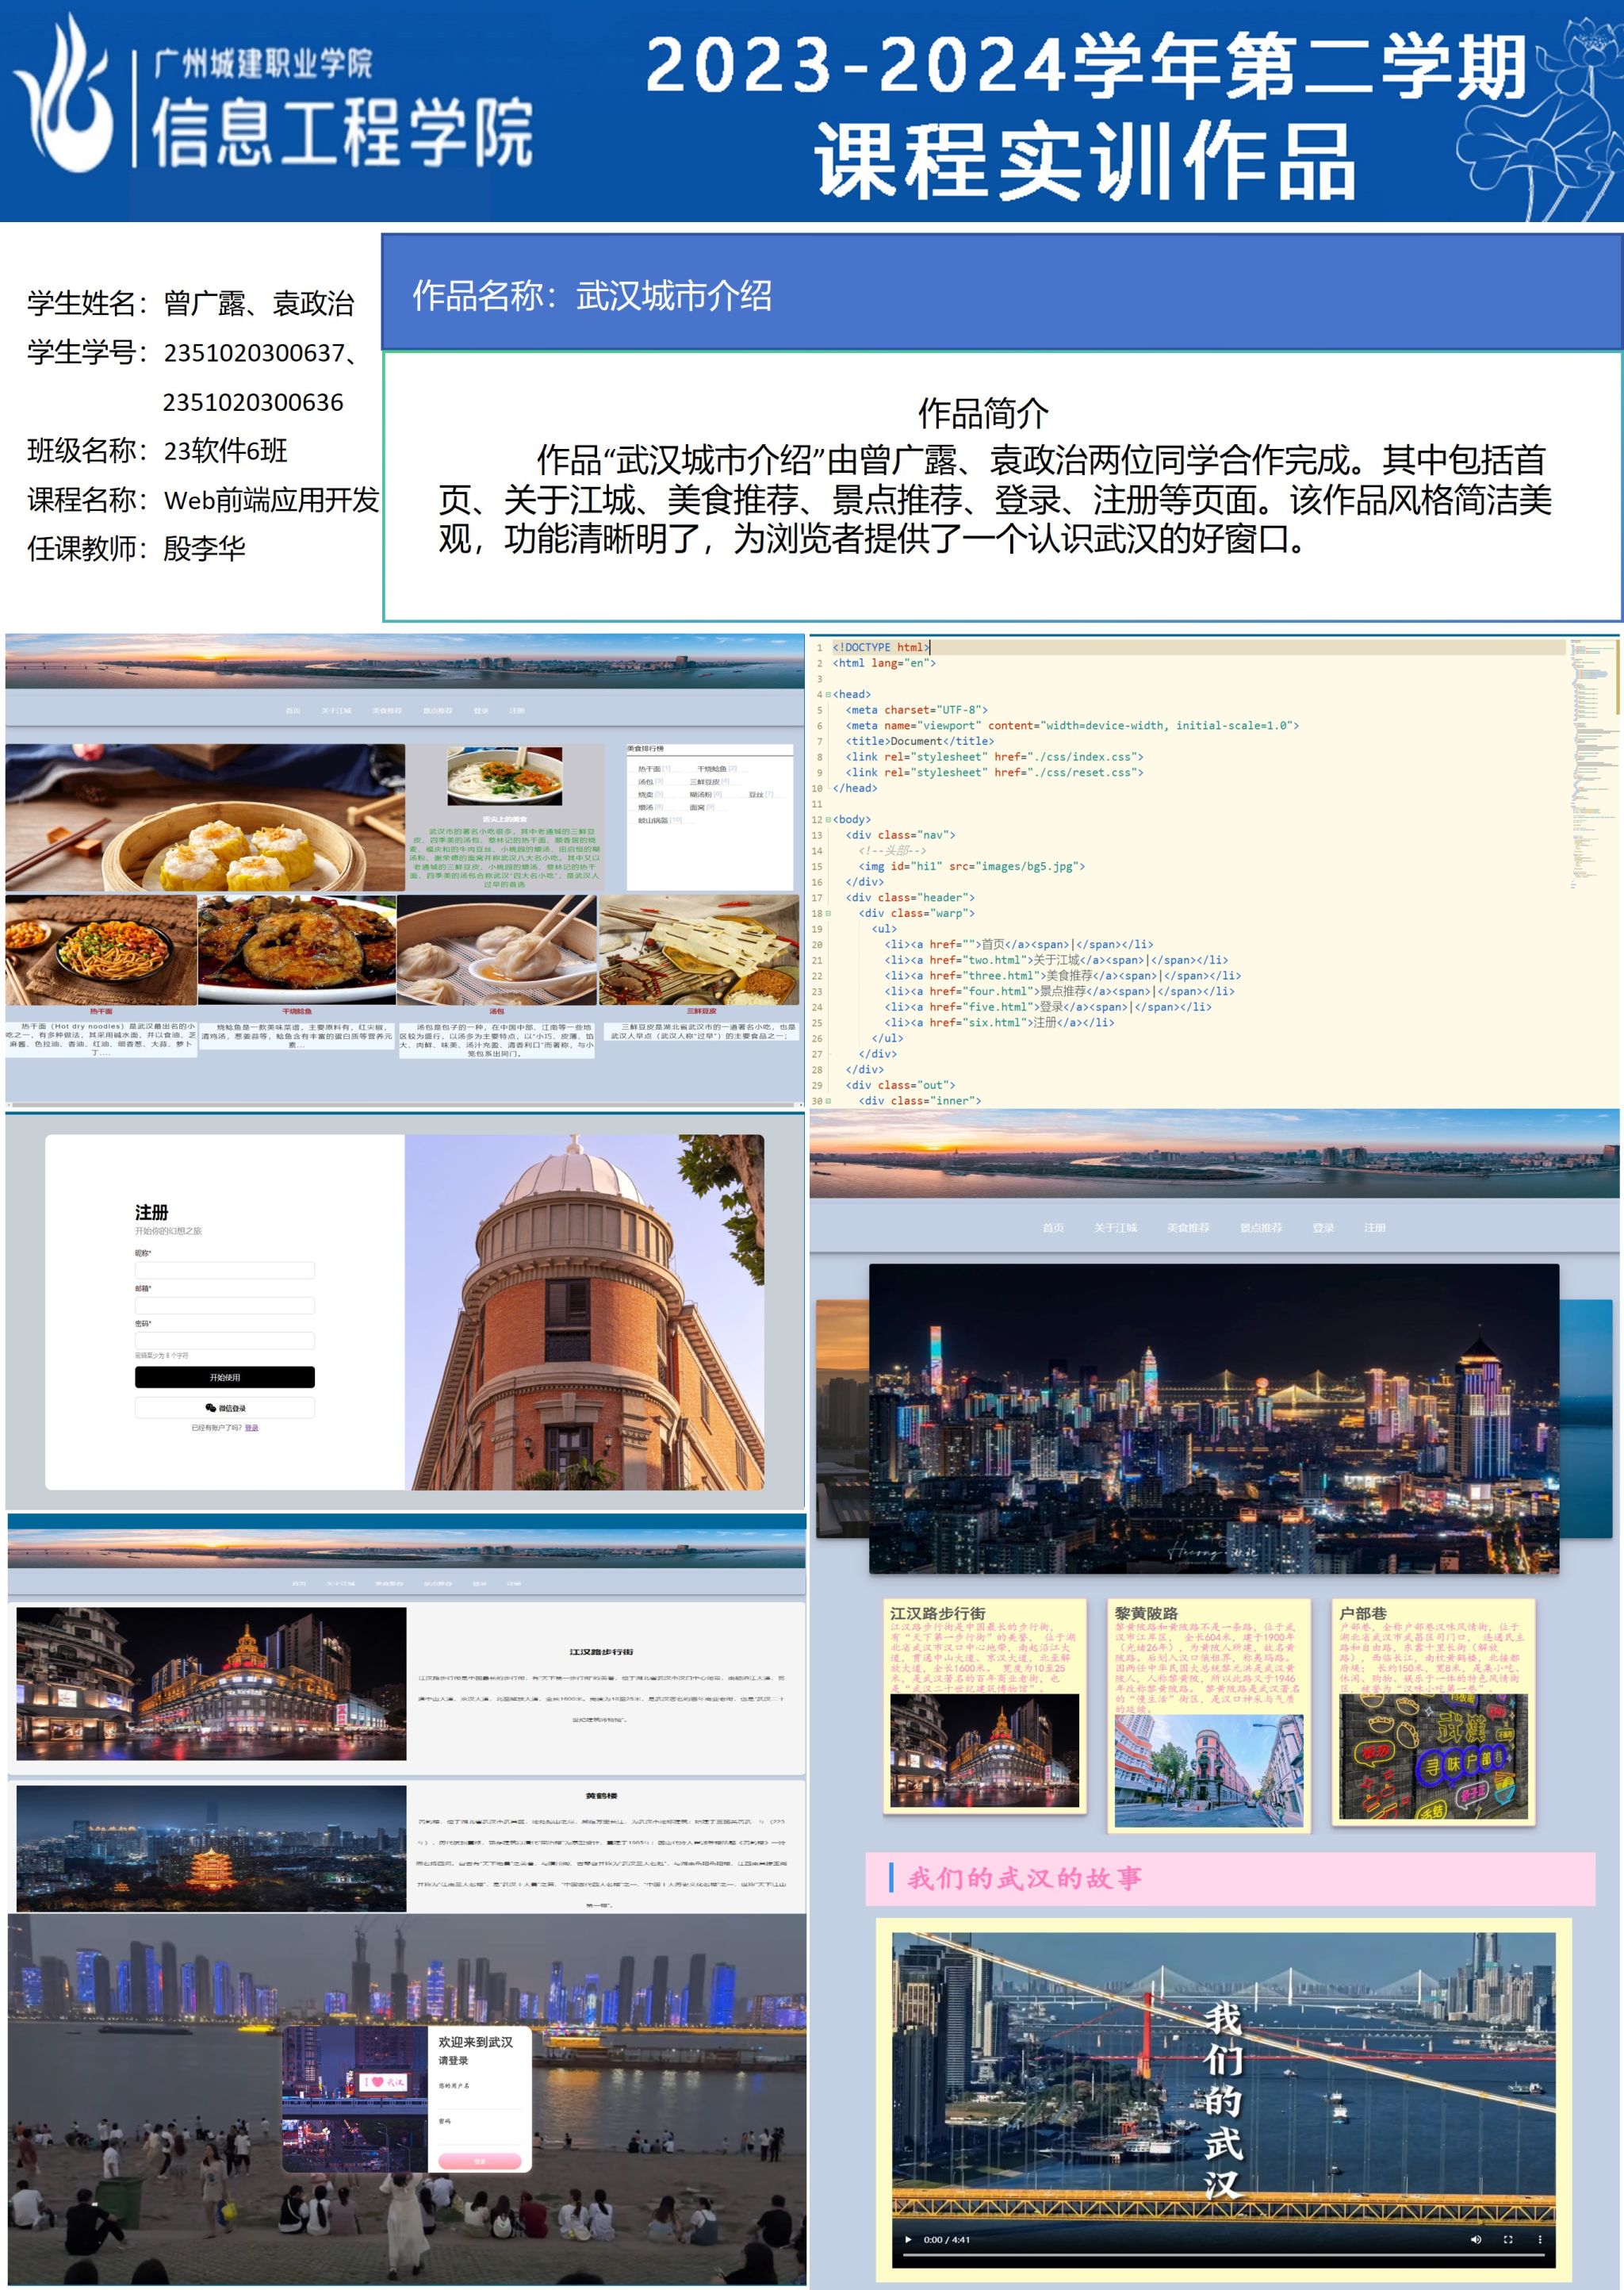This screenshot has height=2290, width=1624.
Task: Click the 邮箱 input field
Action: point(225,1305)
